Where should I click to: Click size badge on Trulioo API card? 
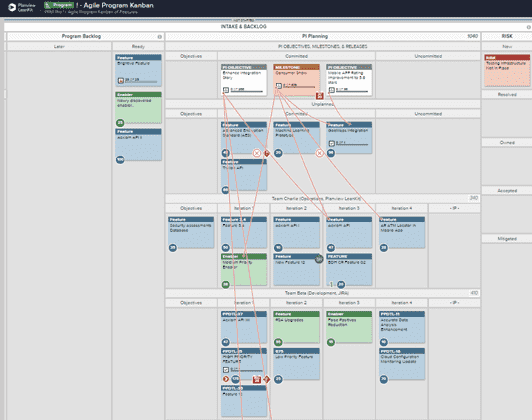click(225, 190)
